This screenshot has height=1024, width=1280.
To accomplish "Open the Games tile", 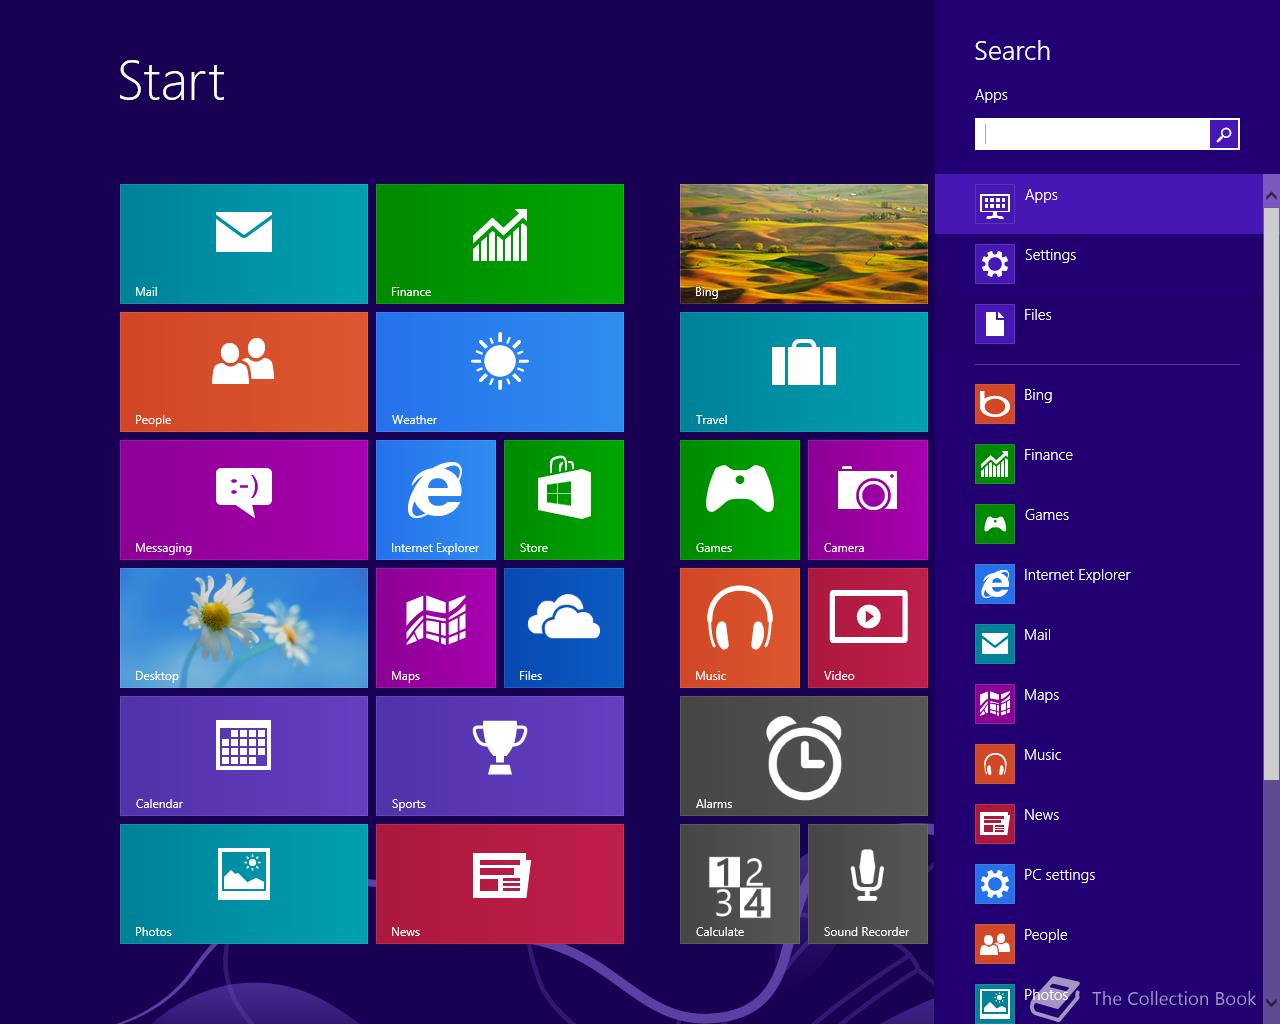I will (740, 500).
